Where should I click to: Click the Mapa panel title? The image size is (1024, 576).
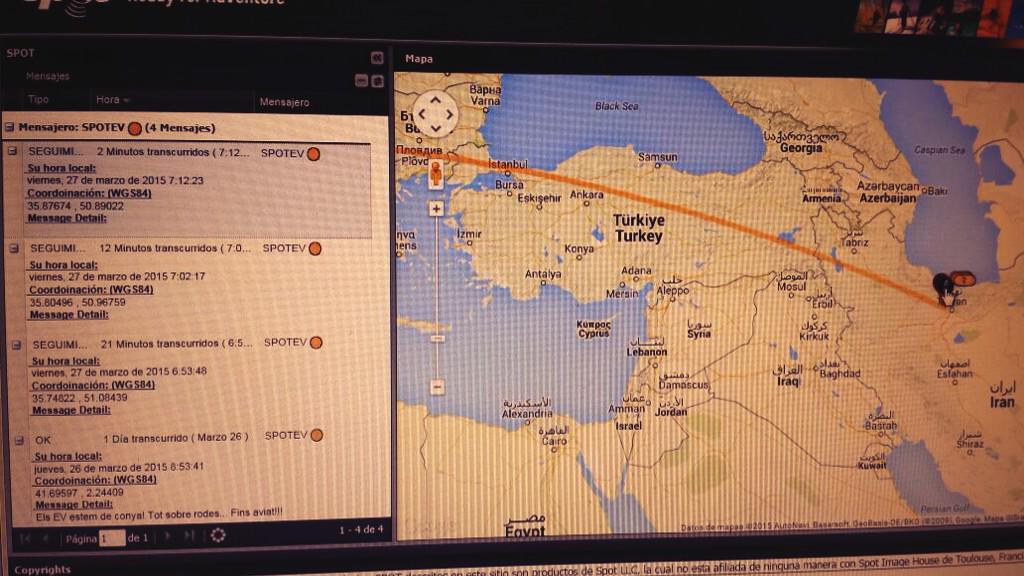pyautogui.click(x=419, y=59)
